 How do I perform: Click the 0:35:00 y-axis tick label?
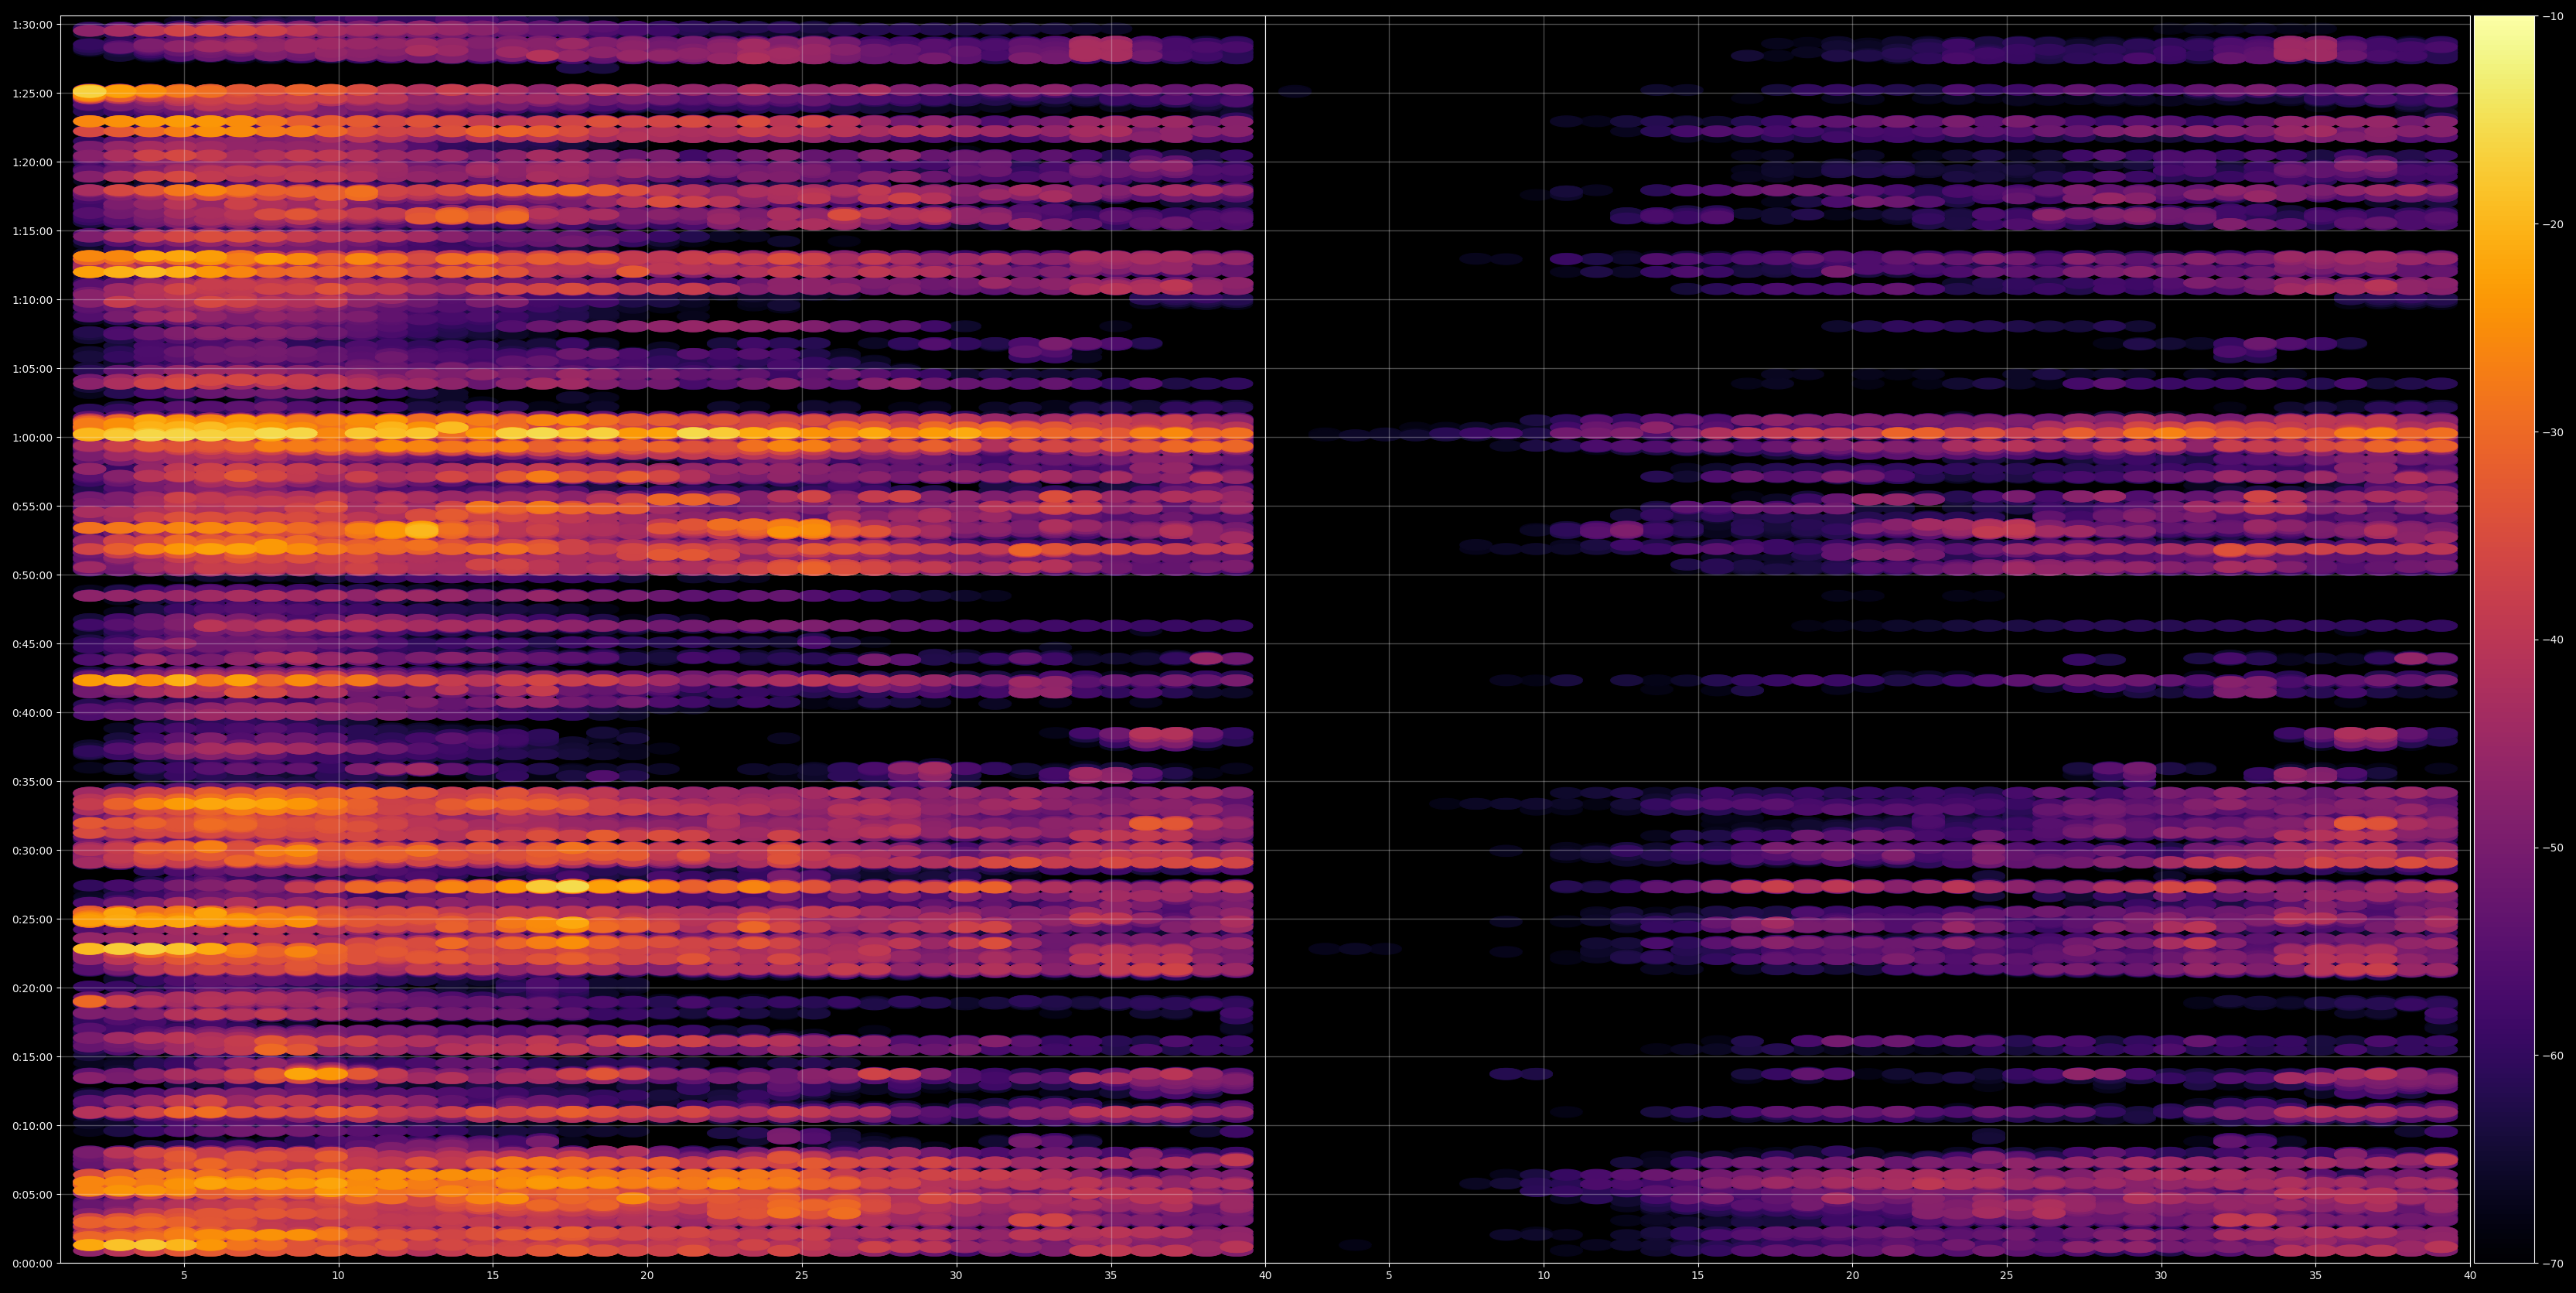click(x=32, y=781)
